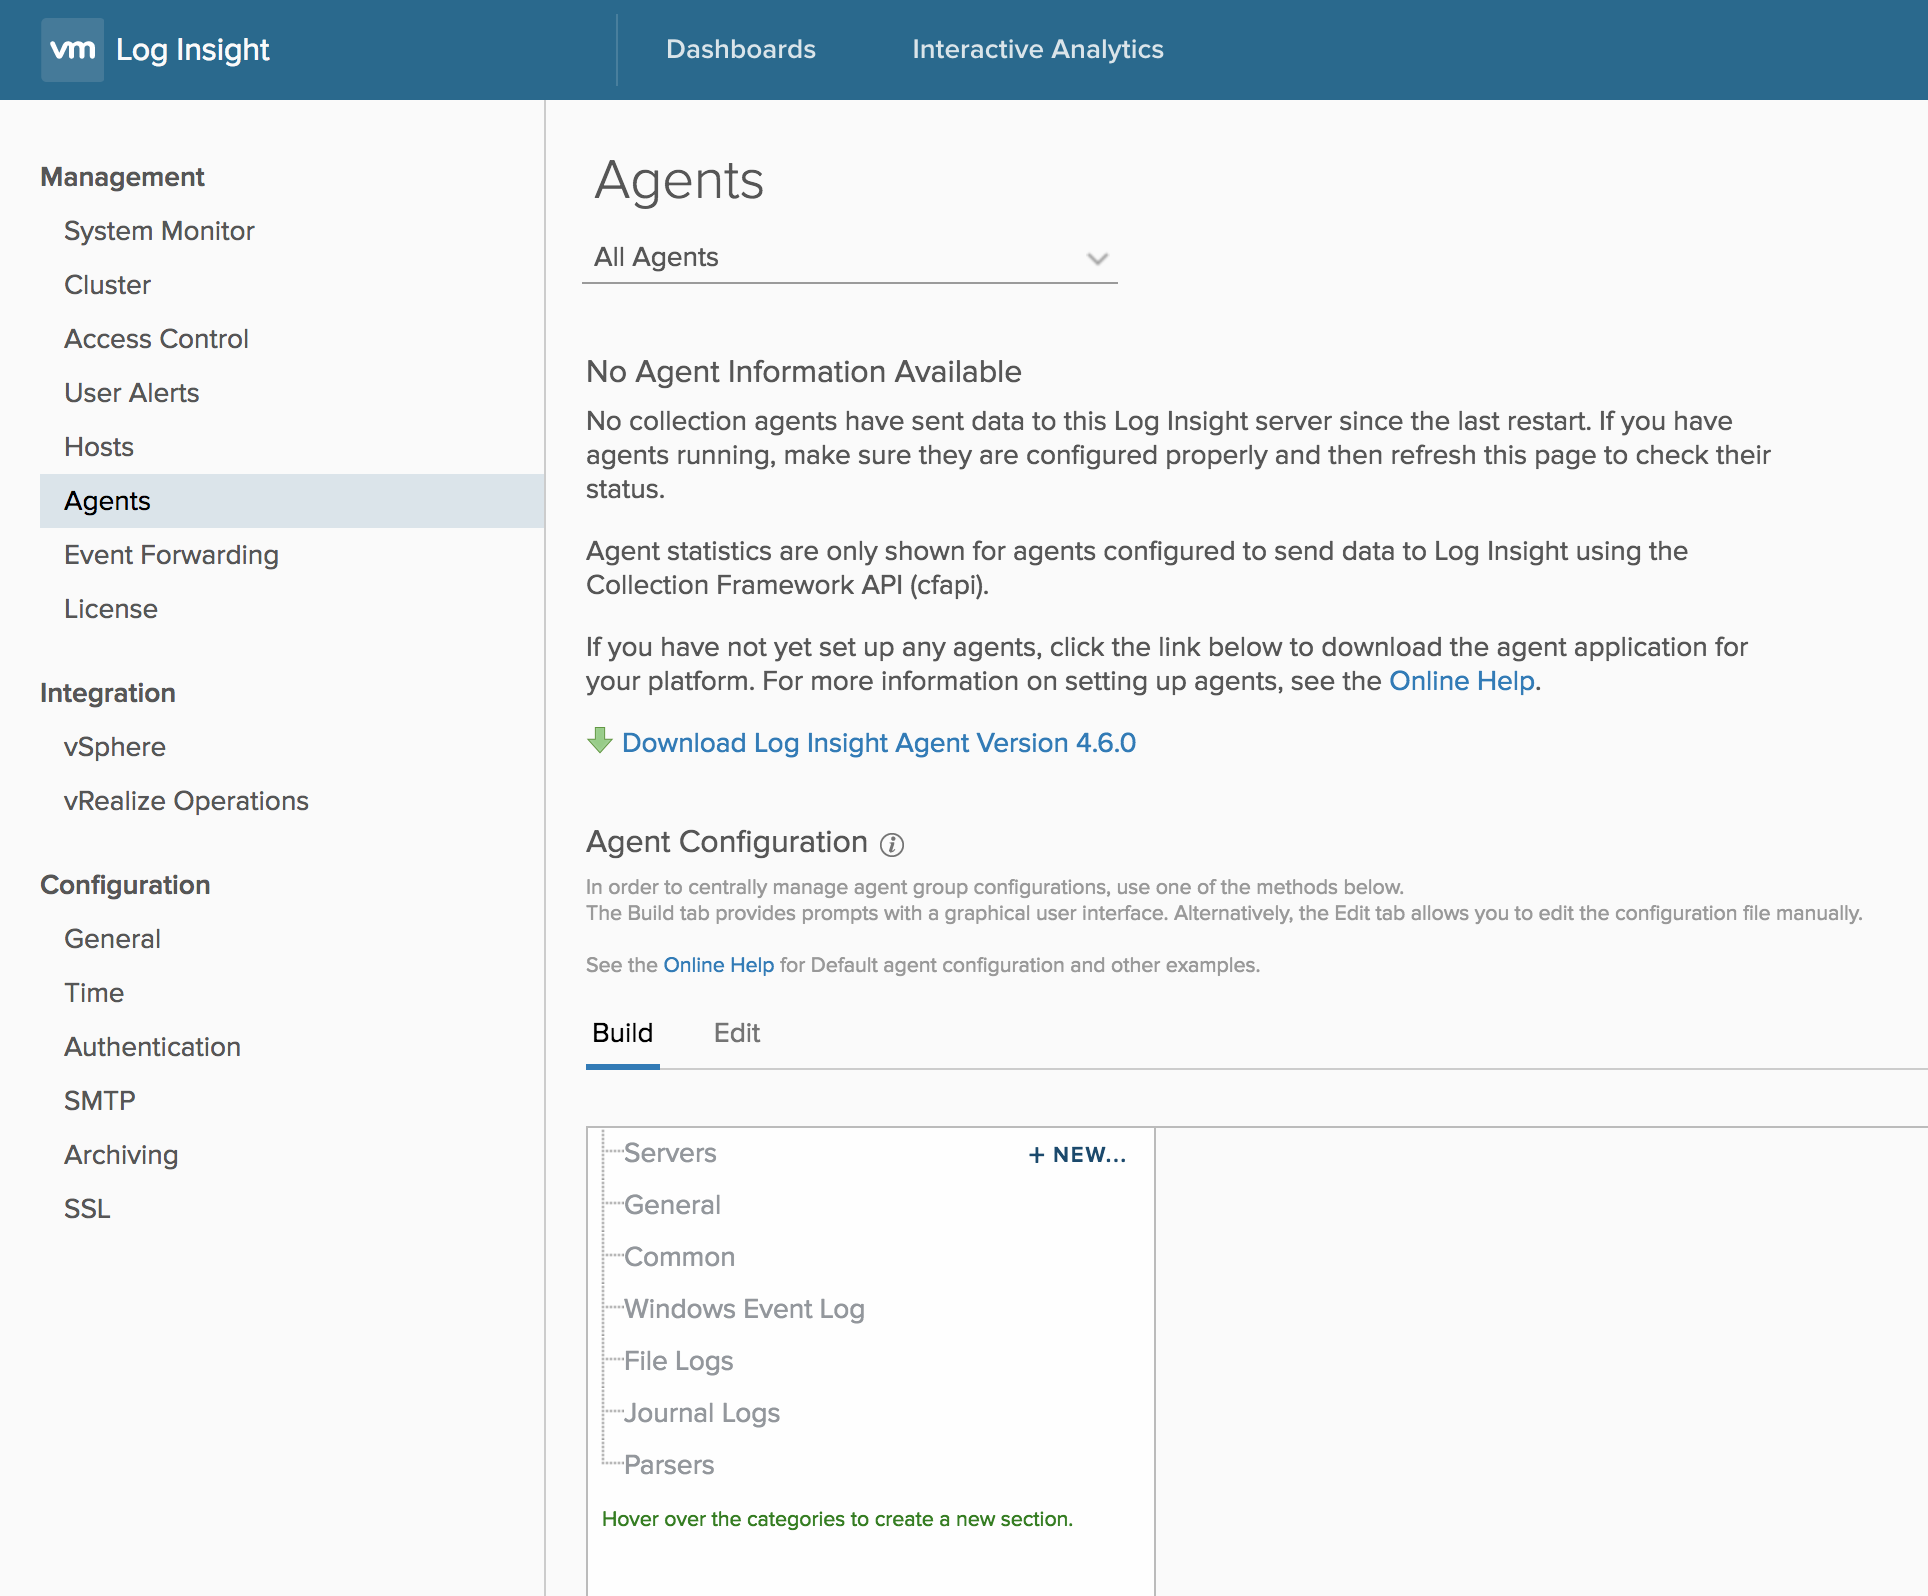Switch to the Edit tab
The height and width of the screenshot is (1596, 1928).
736,1033
